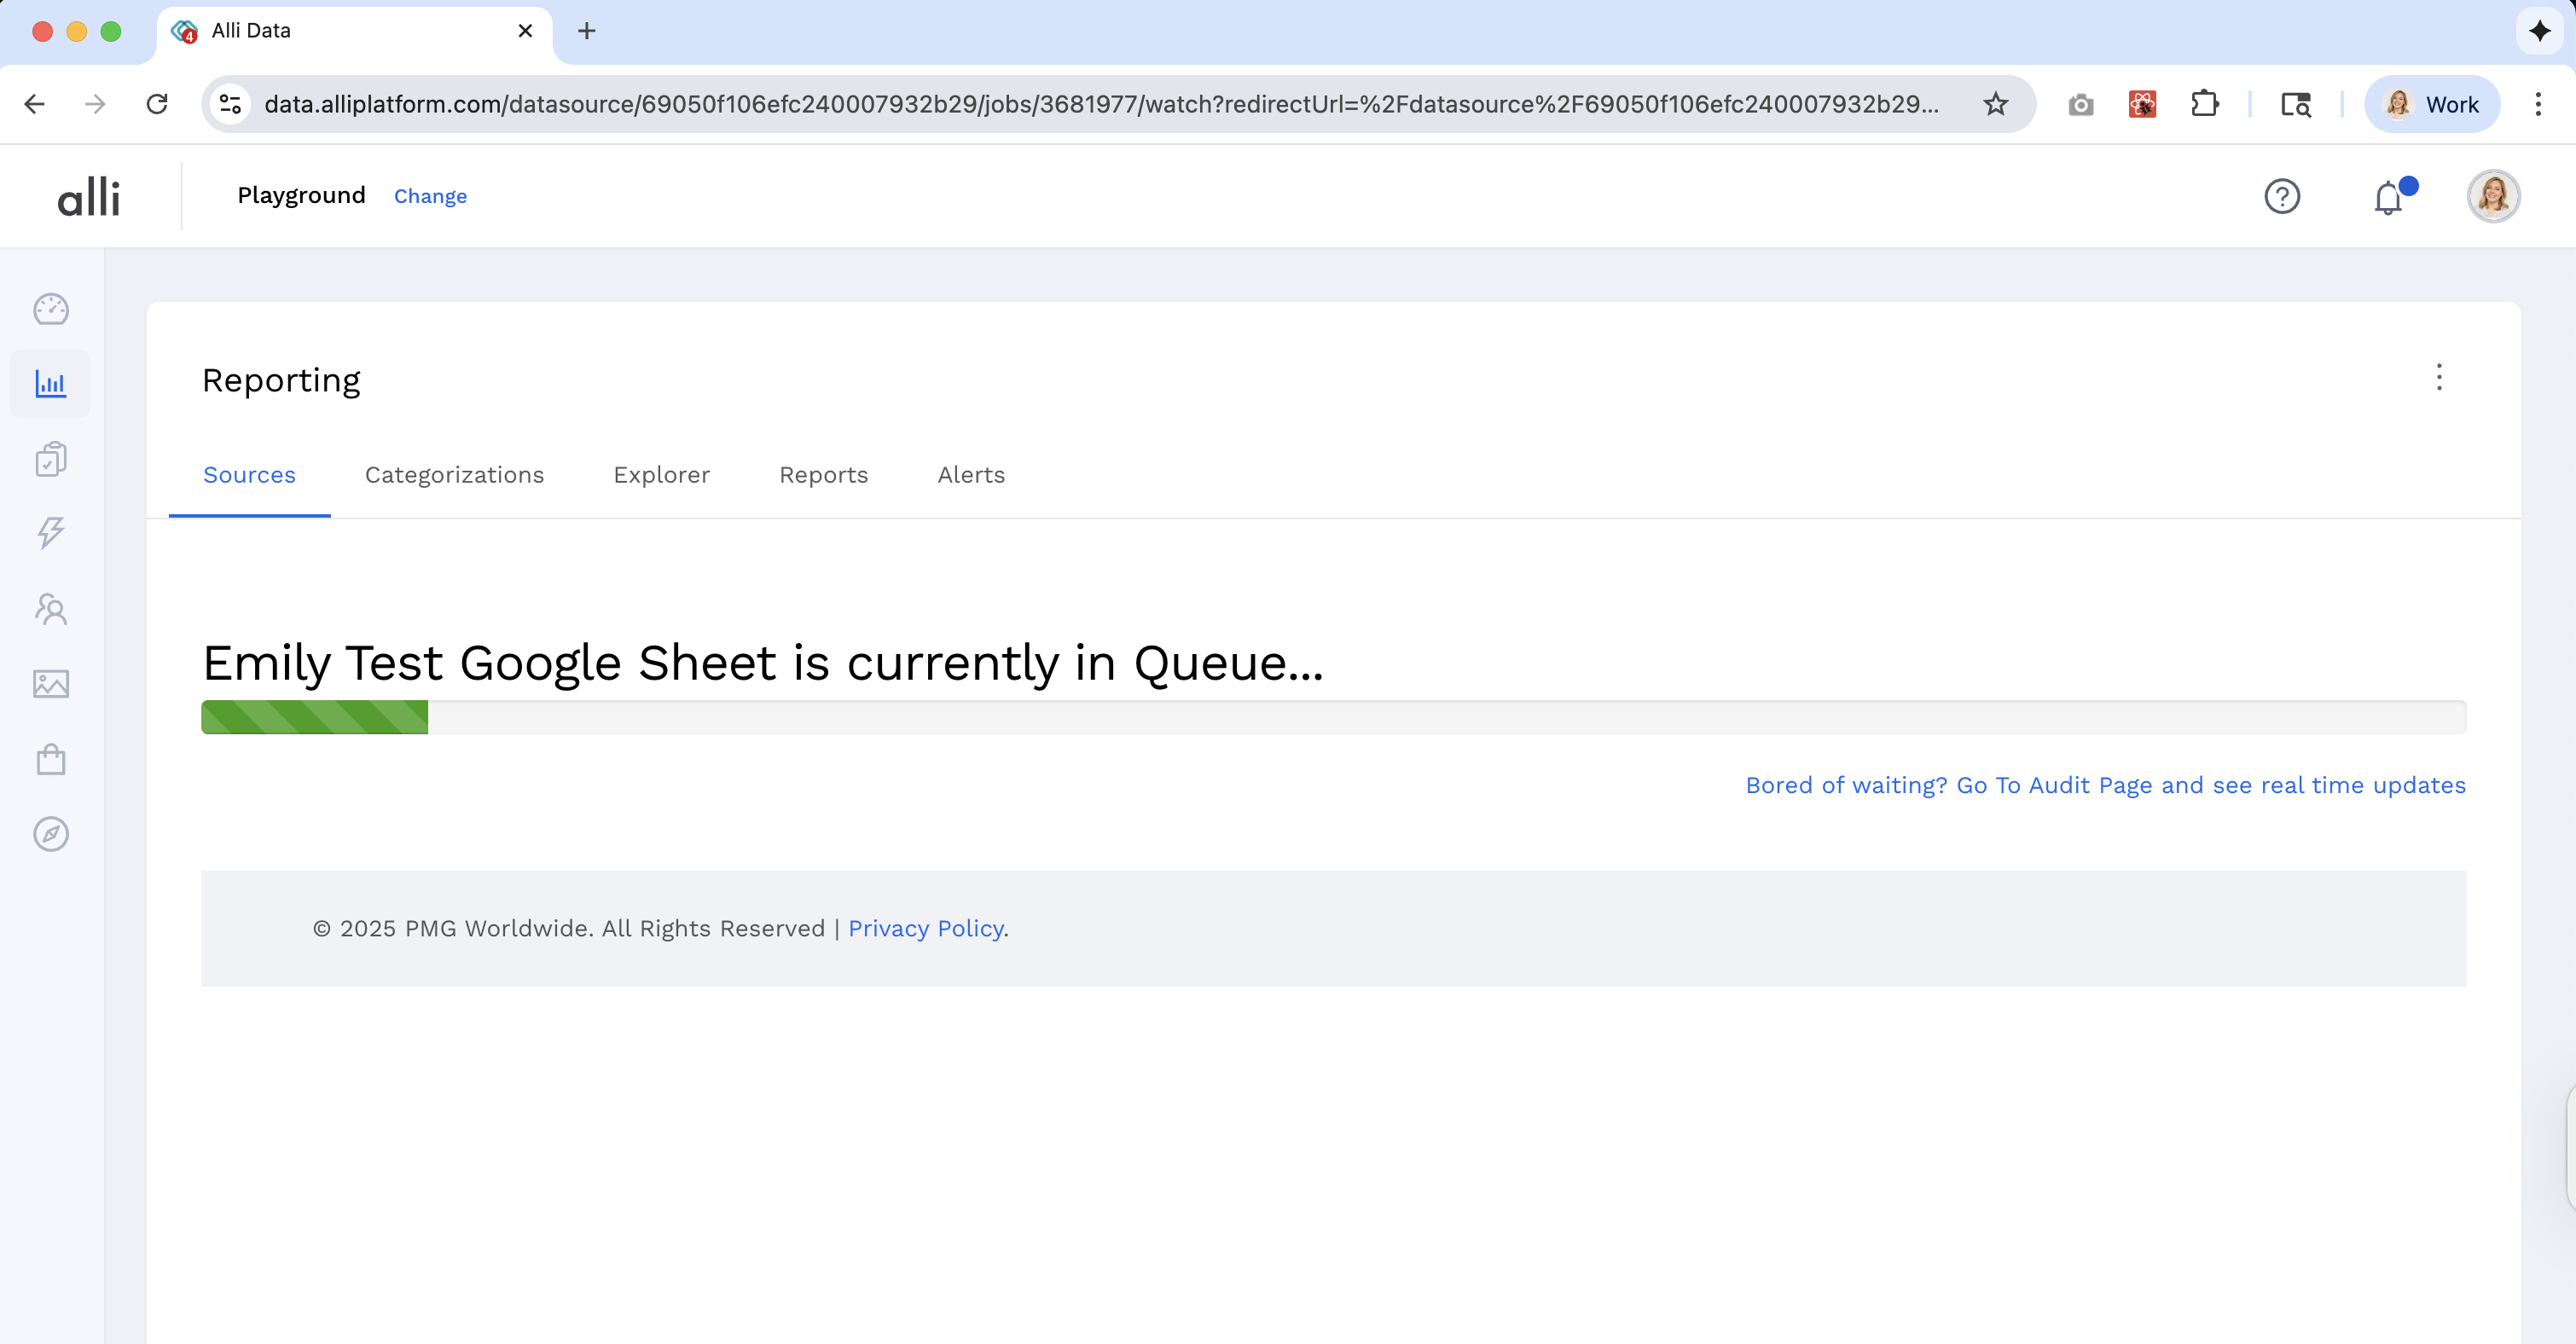Open the Work profile in the browser
The width and height of the screenshot is (2576, 1344).
point(2432,104)
